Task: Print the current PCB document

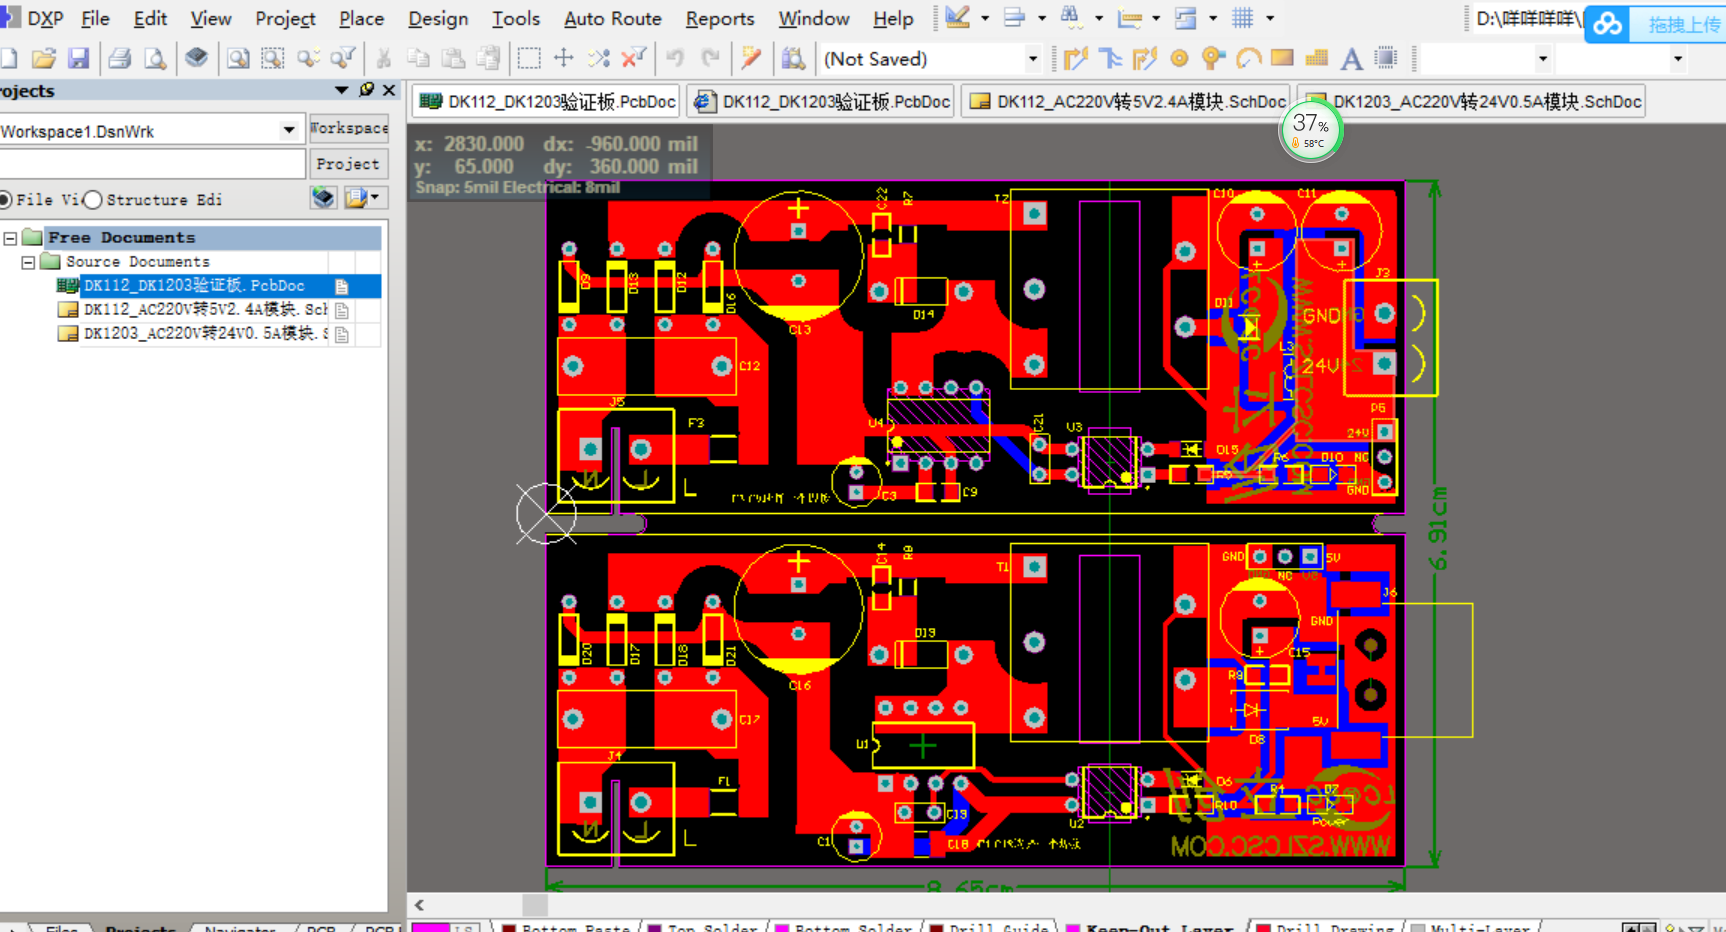Action: [120, 59]
